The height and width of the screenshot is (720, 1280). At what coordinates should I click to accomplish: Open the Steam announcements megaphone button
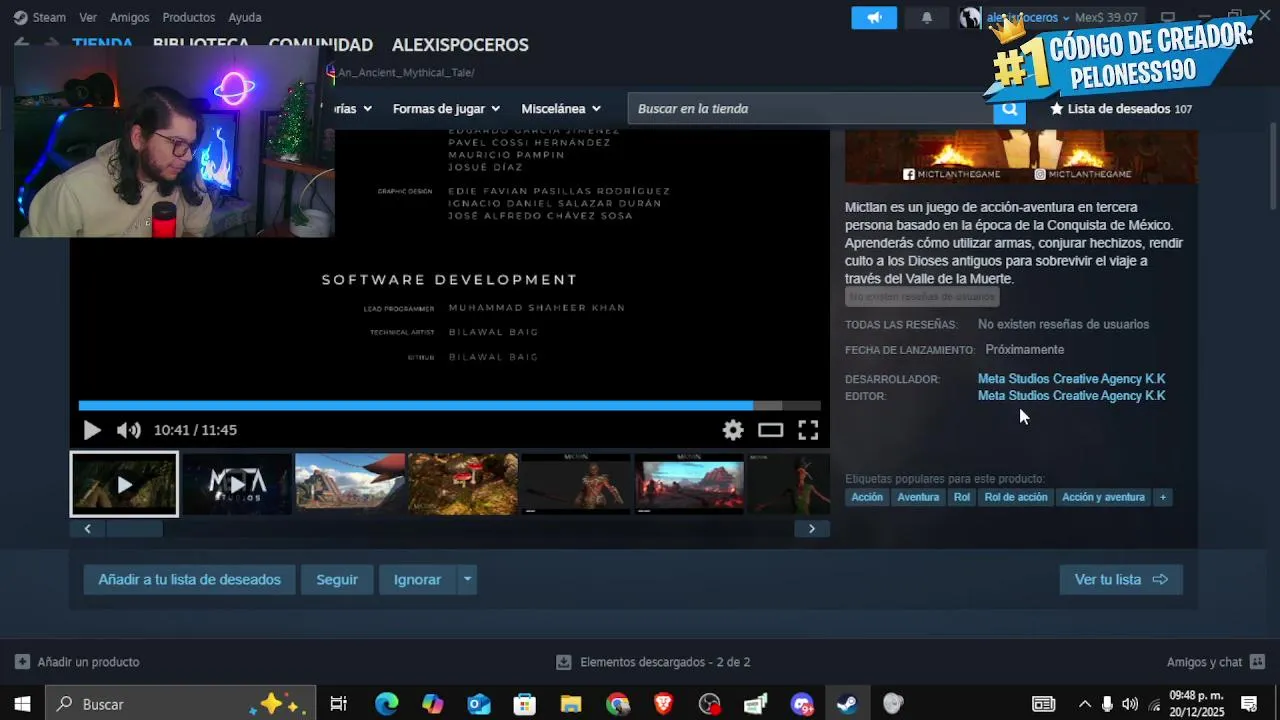[874, 18]
